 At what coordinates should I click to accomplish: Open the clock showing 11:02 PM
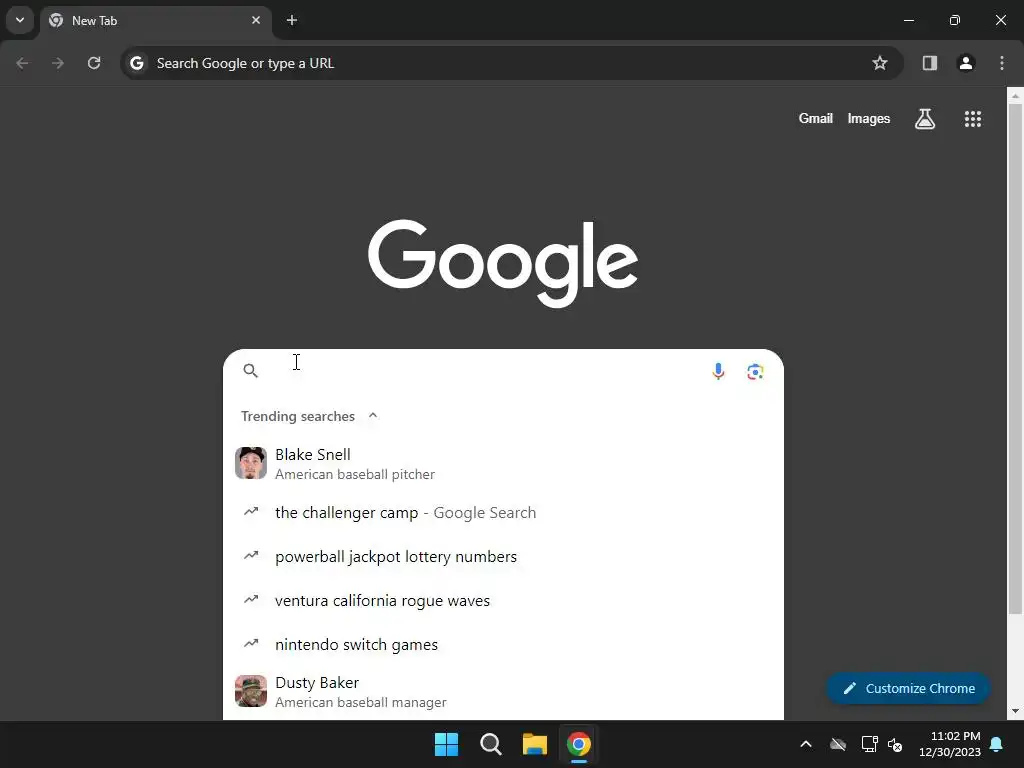tap(950, 744)
